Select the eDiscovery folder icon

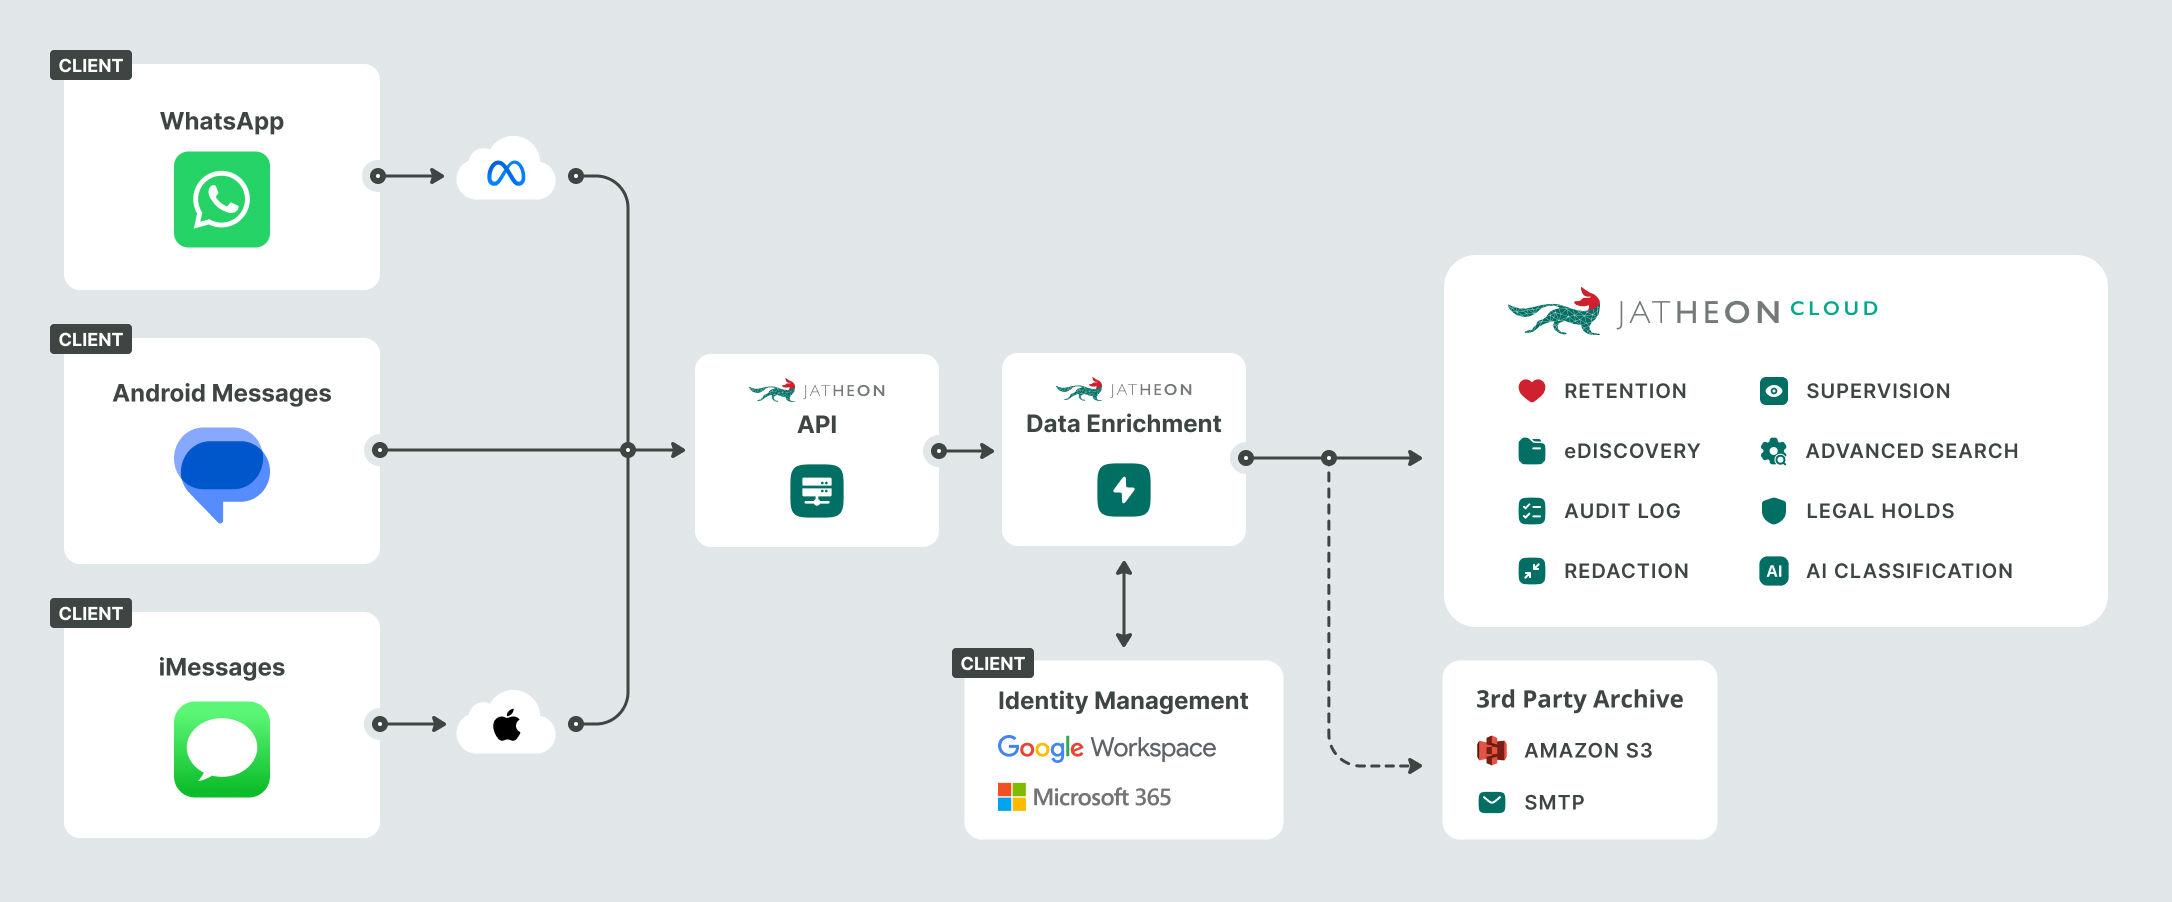(x=1532, y=451)
